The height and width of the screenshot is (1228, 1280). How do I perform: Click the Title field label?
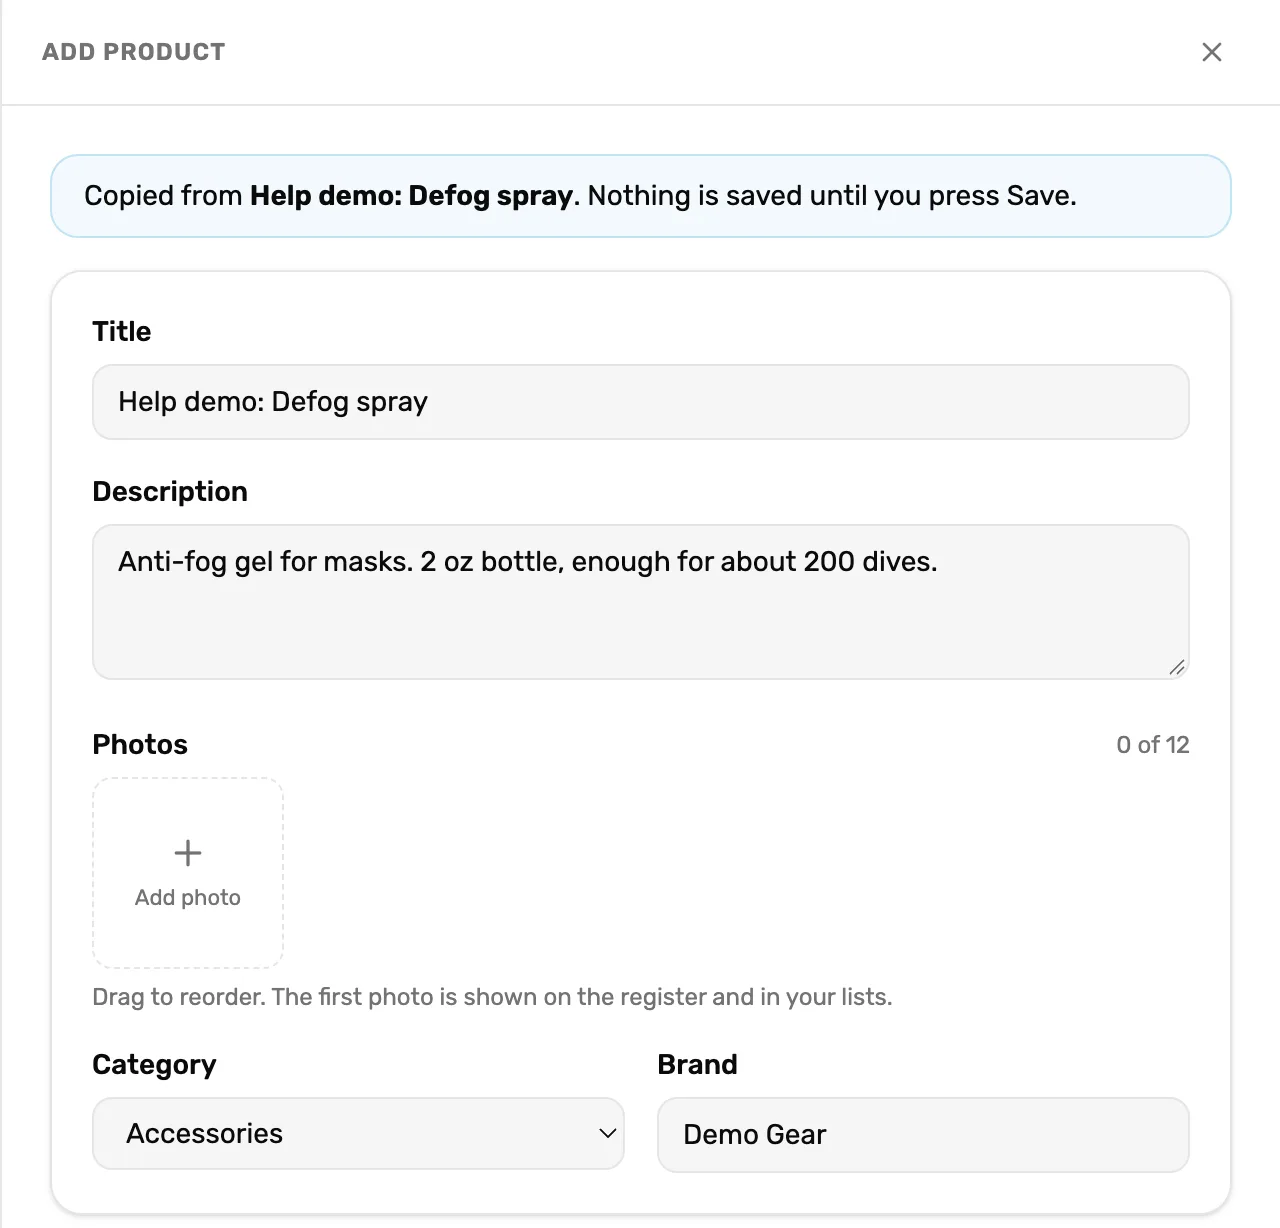[x=122, y=332]
